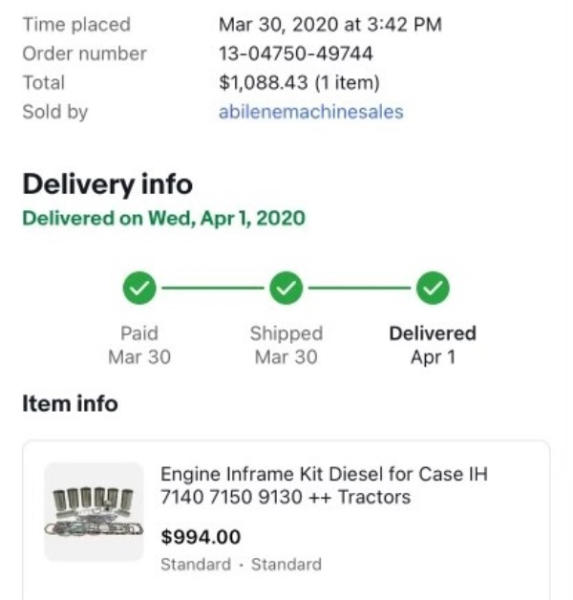Image resolution: width=573 pixels, height=600 pixels.
Task: Click the Item info heading
Action: [x=70, y=404]
